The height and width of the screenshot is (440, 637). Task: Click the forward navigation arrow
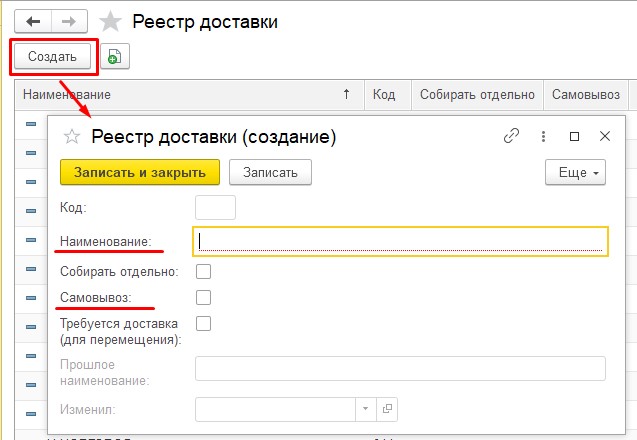pyautogui.click(x=67, y=21)
